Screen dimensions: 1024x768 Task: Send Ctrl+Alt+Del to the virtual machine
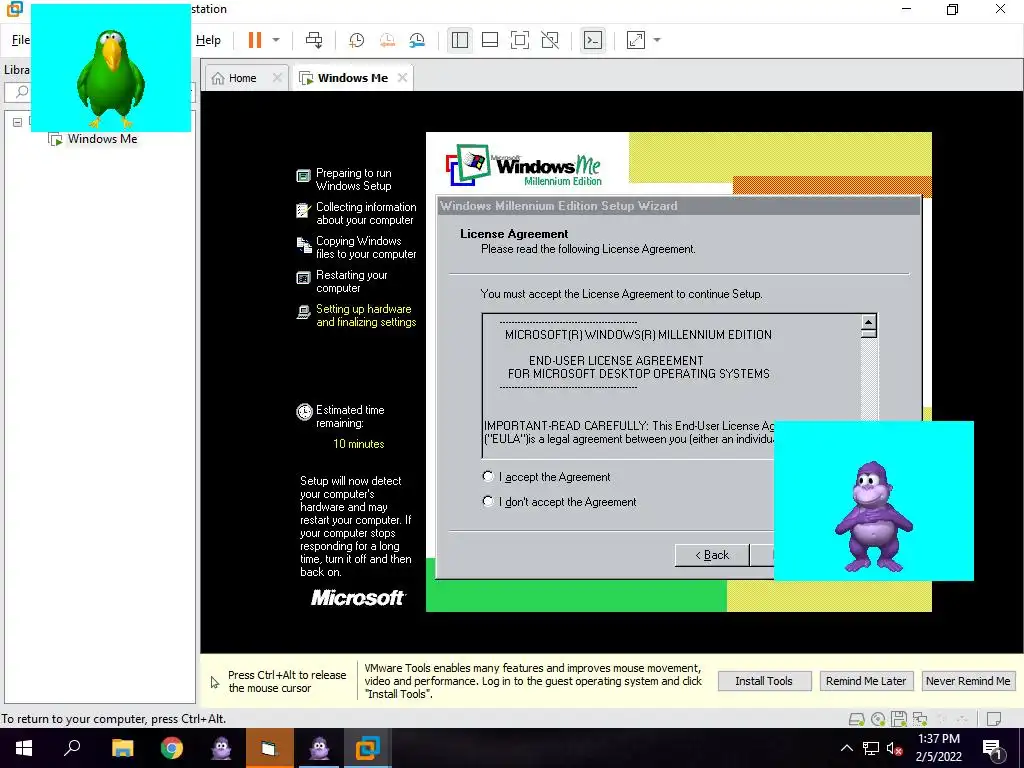tap(314, 40)
